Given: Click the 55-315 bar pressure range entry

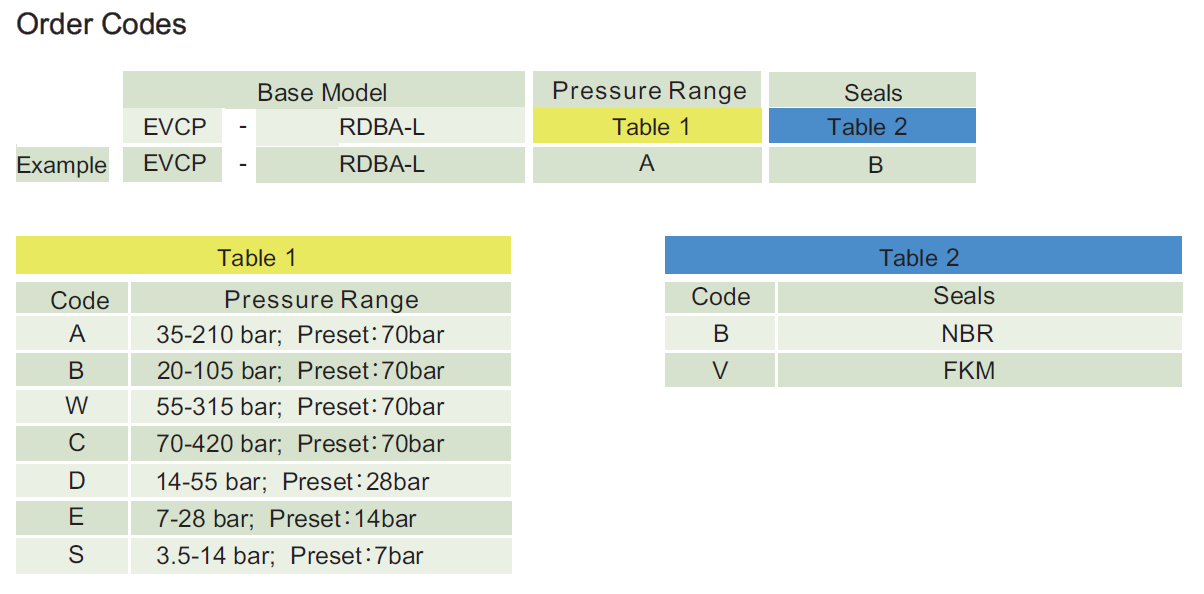Looking at the screenshot, I should (300, 407).
